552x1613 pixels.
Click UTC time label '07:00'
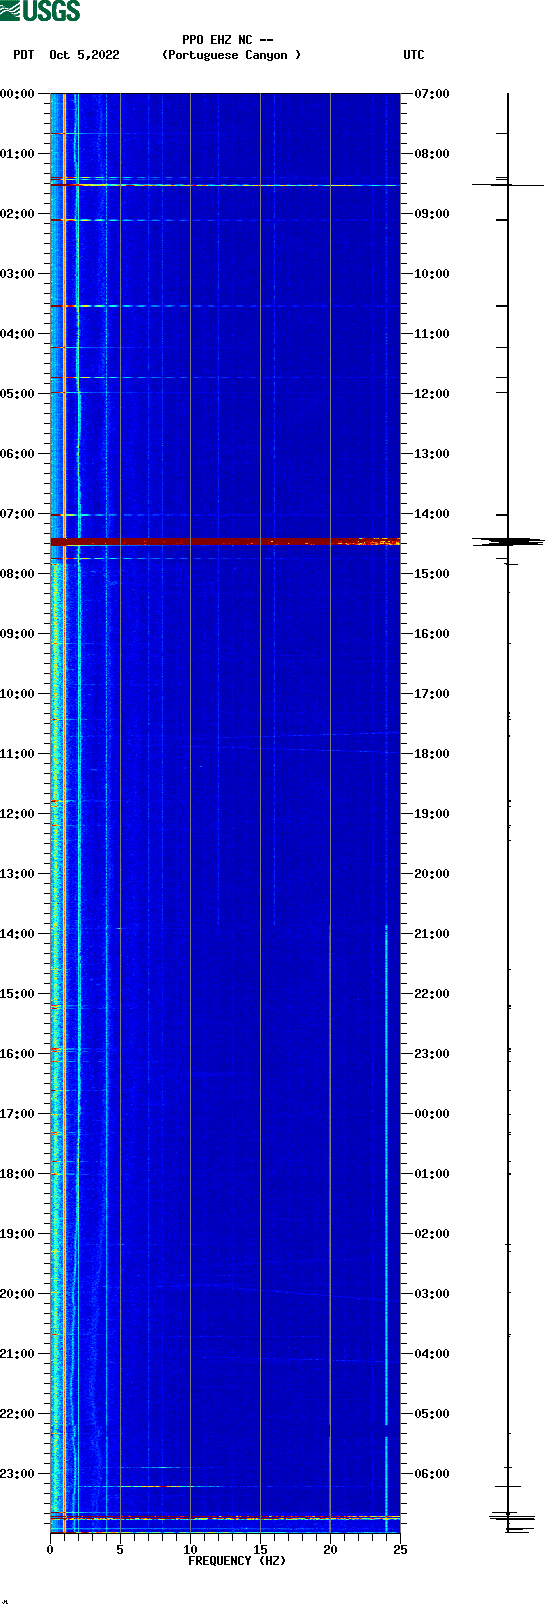(x=432, y=94)
